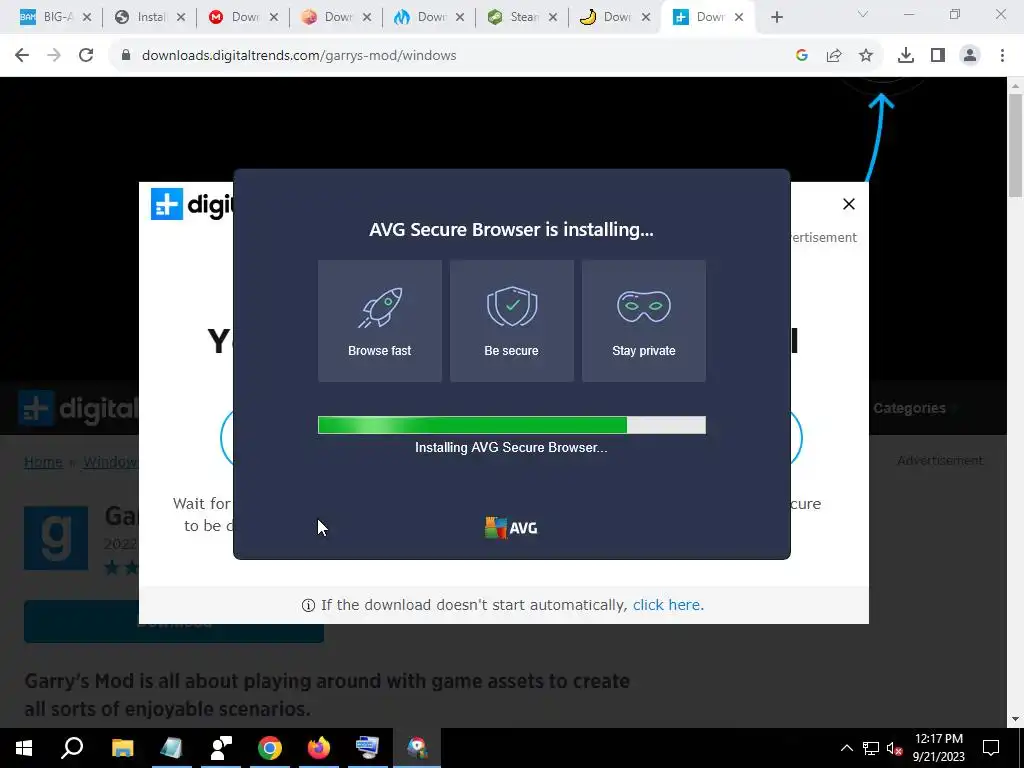Open Windows taskbar search
Screen dimensions: 1024x768
[x=72, y=748]
